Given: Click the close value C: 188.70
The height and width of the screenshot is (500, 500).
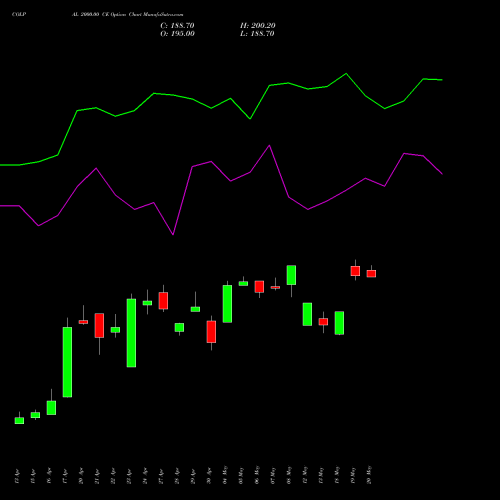Looking at the screenshot, I should [x=177, y=26].
